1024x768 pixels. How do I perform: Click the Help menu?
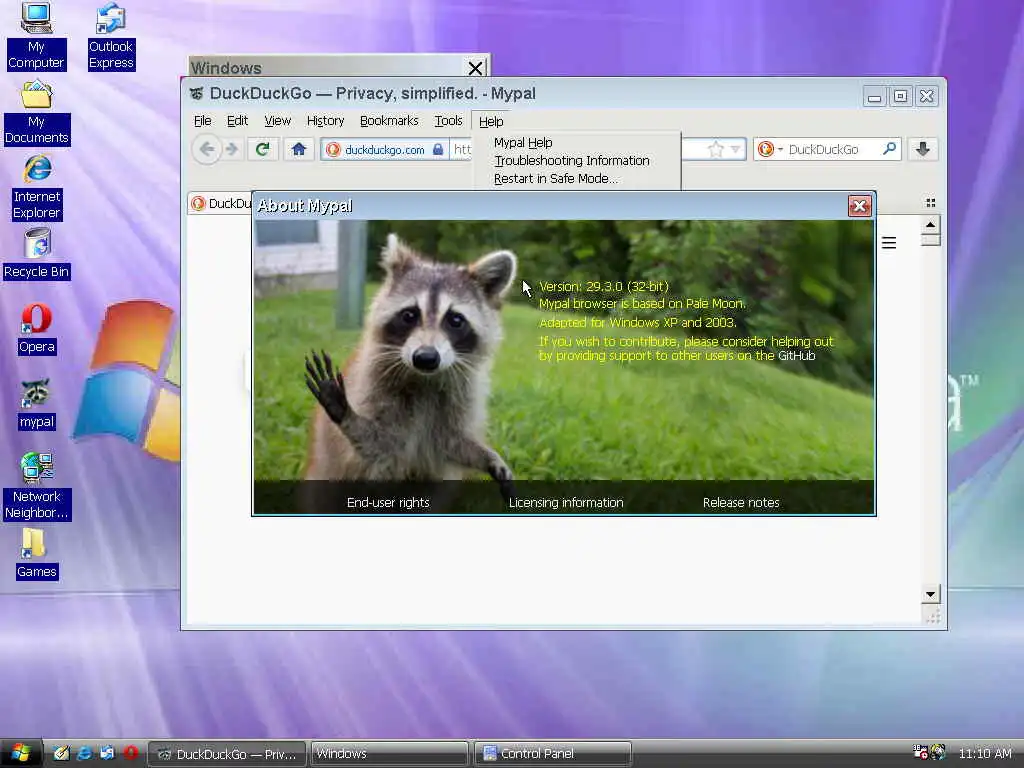point(491,121)
